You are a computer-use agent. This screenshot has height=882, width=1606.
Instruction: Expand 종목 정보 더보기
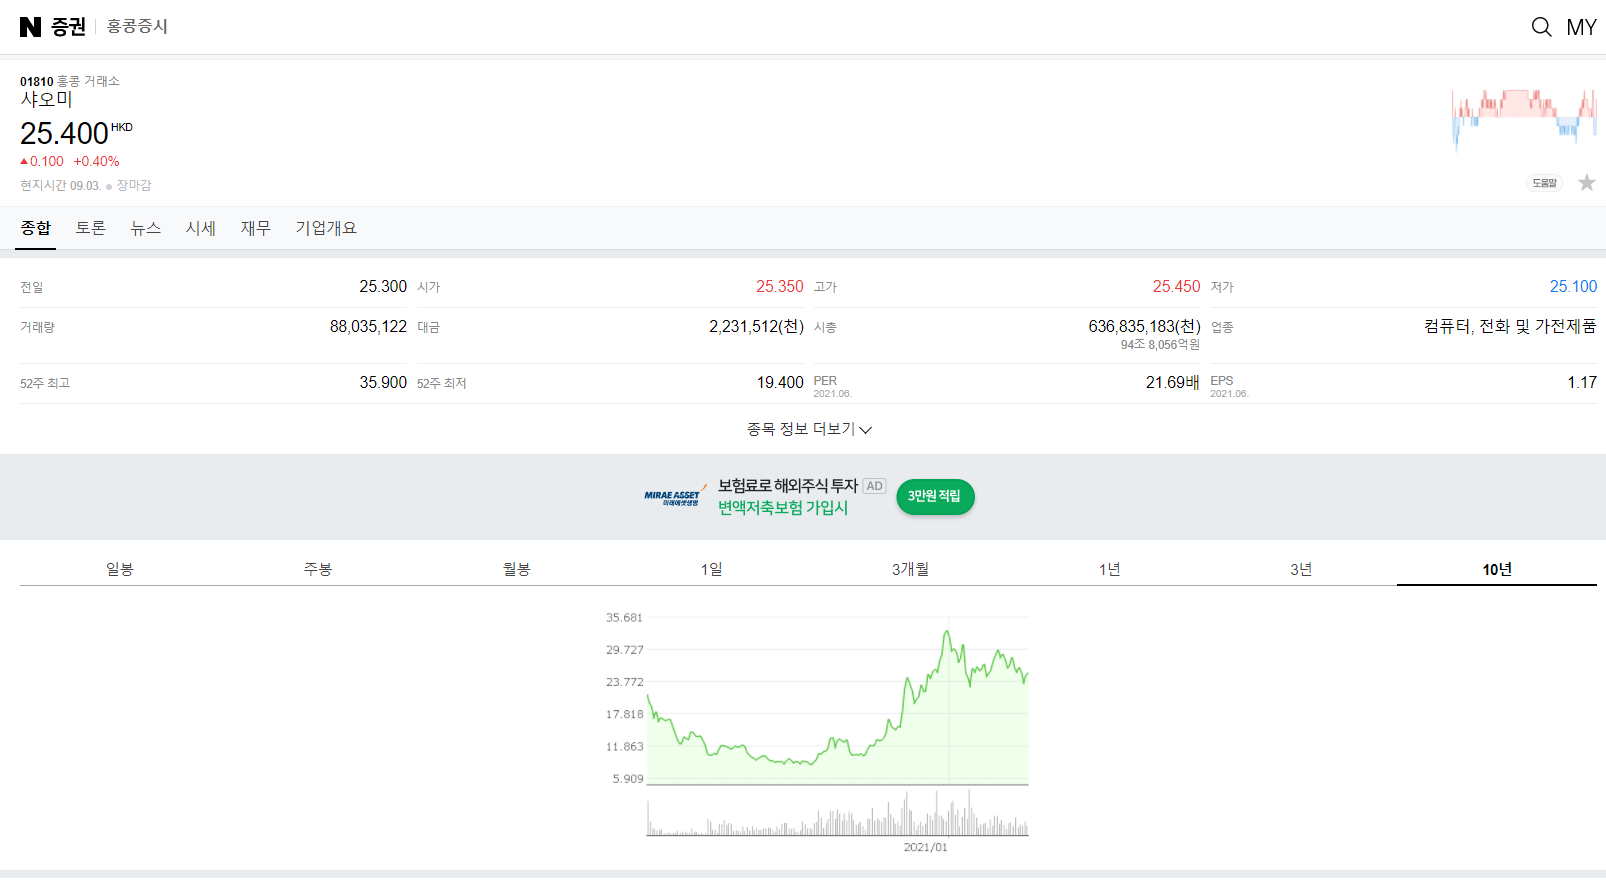click(x=808, y=429)
